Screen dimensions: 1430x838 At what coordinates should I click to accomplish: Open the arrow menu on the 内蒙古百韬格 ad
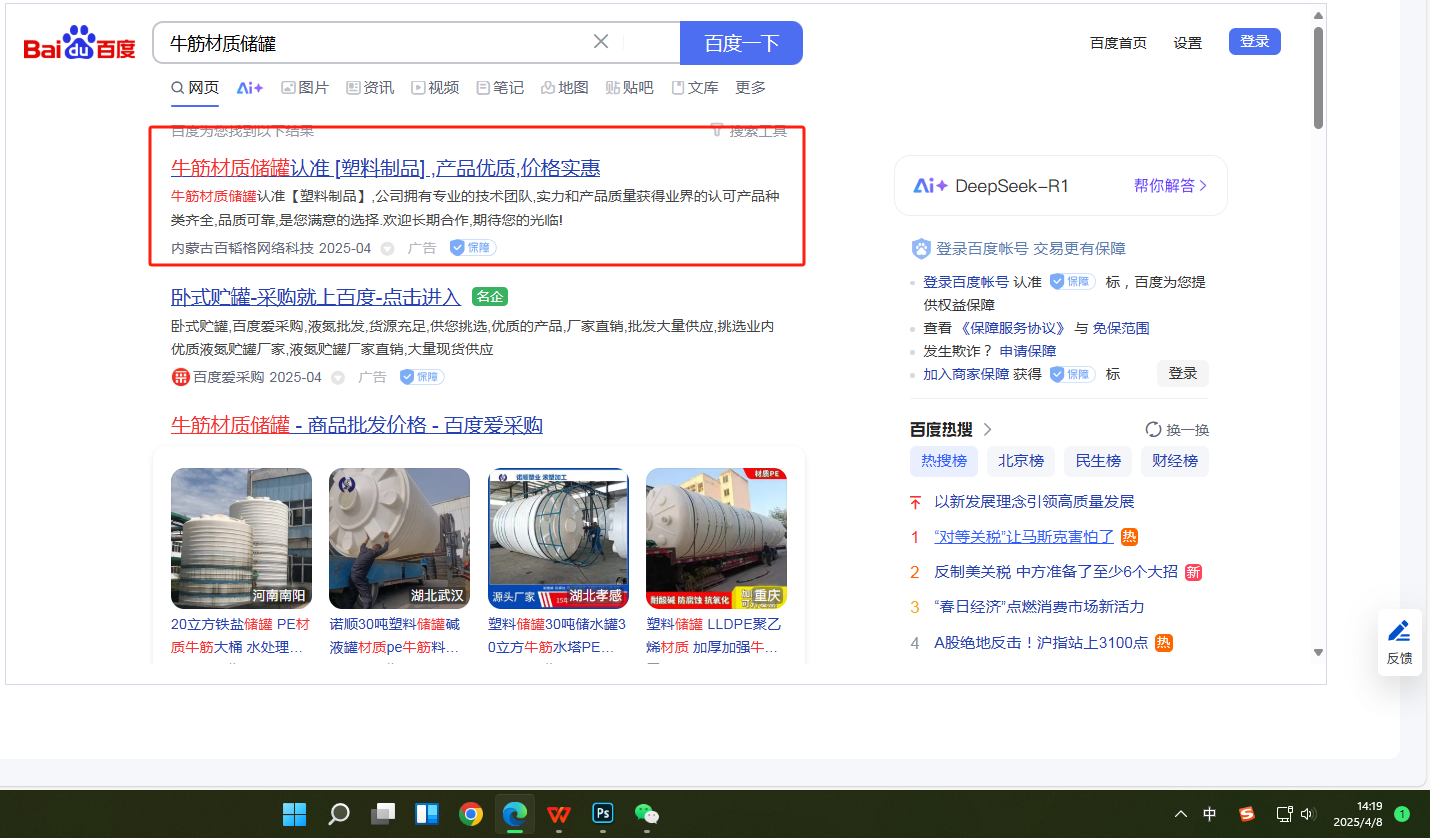point(387,248)
